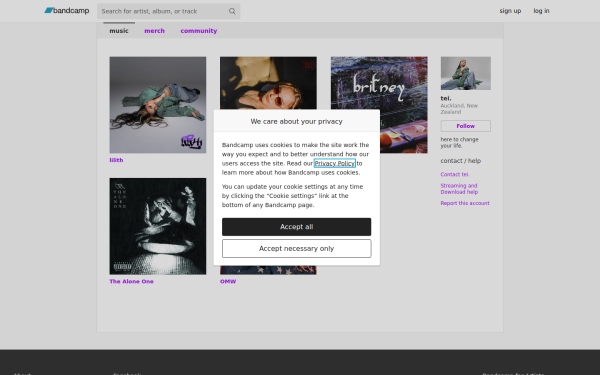
Task: Select the music tab
Action: point(119,31)
